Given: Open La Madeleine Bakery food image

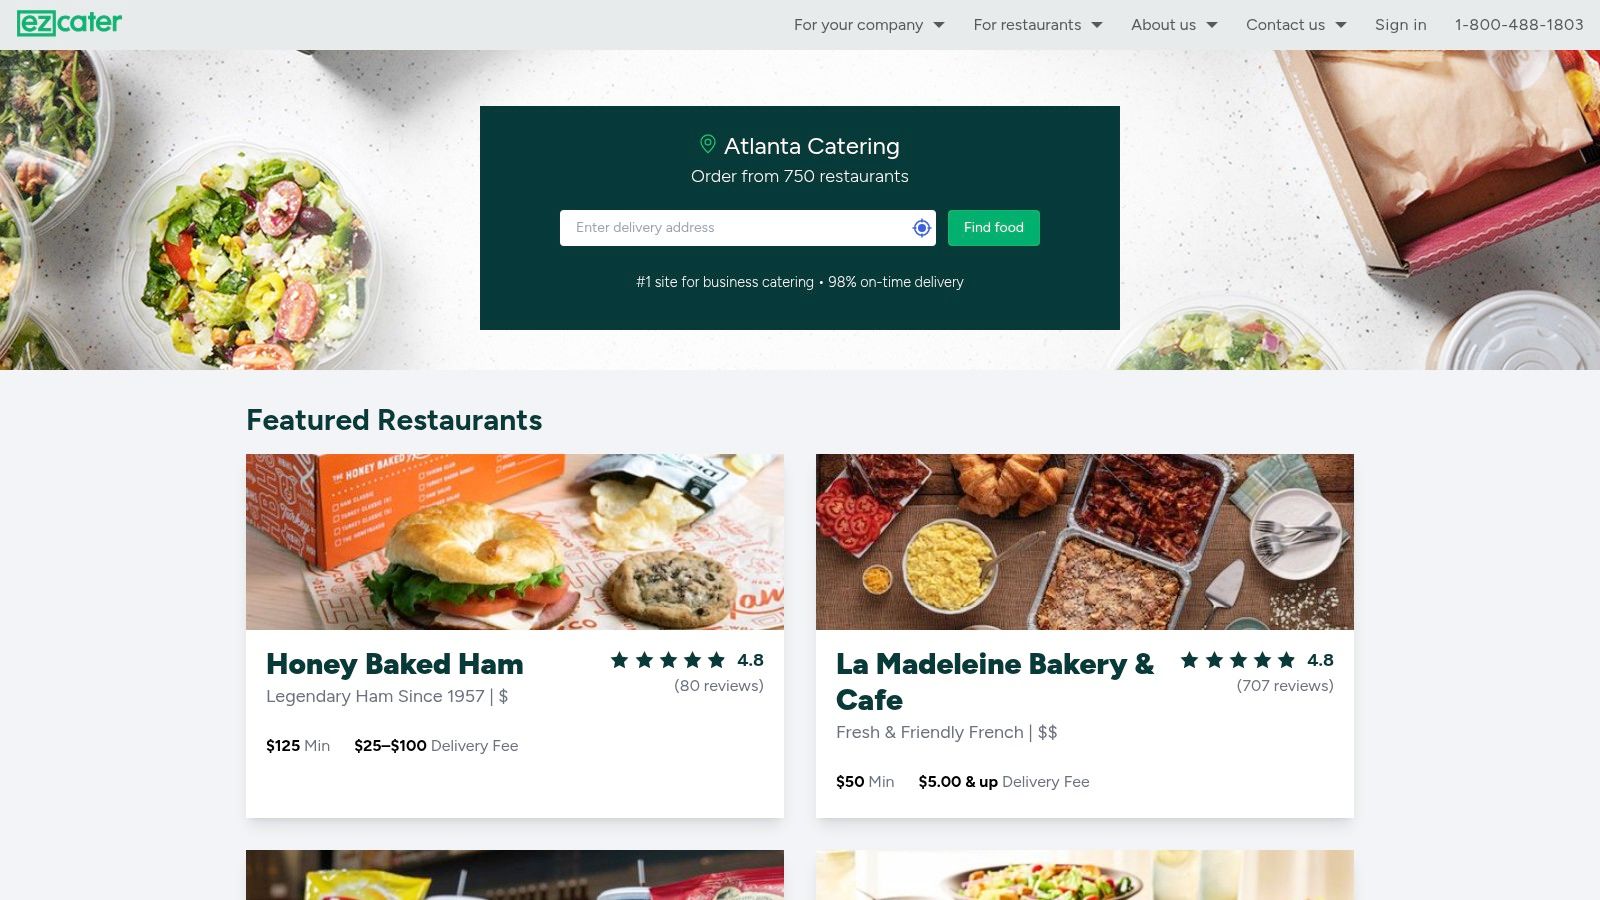Looking at the screenshot, I should pyautogui.click(x=1085, y=542).
